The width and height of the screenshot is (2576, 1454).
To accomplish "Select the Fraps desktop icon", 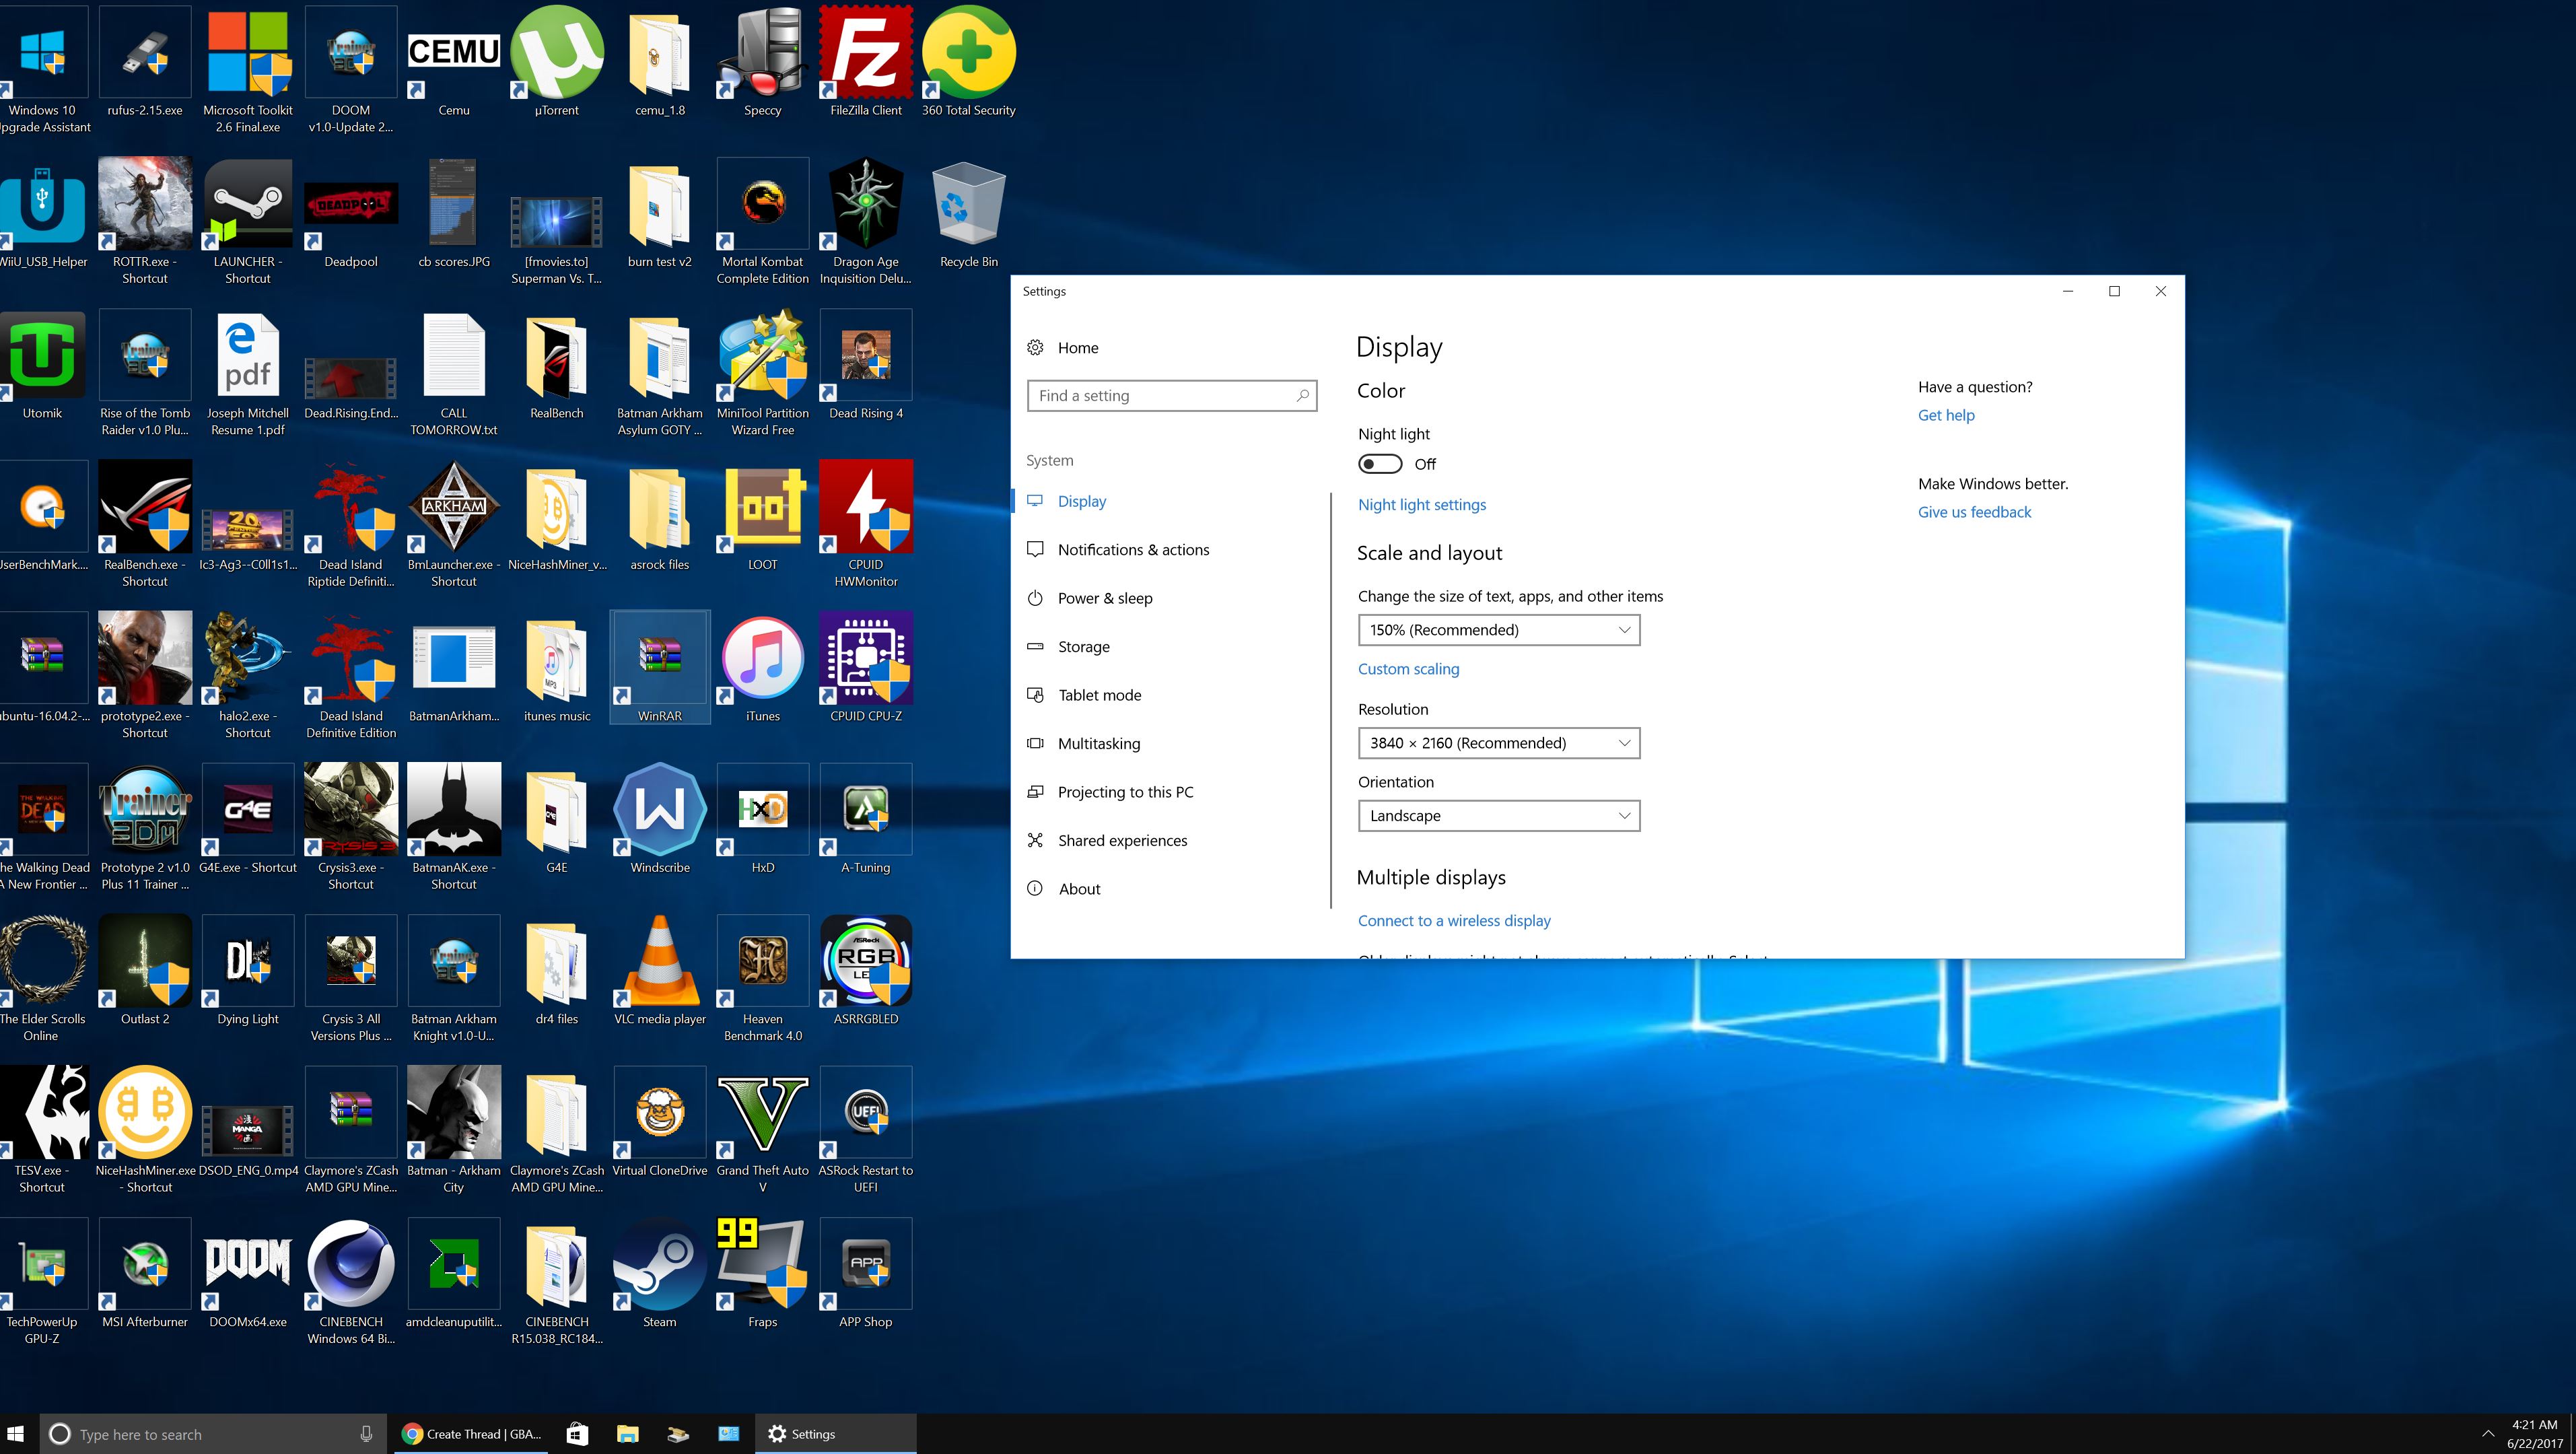I will 763,1274.
